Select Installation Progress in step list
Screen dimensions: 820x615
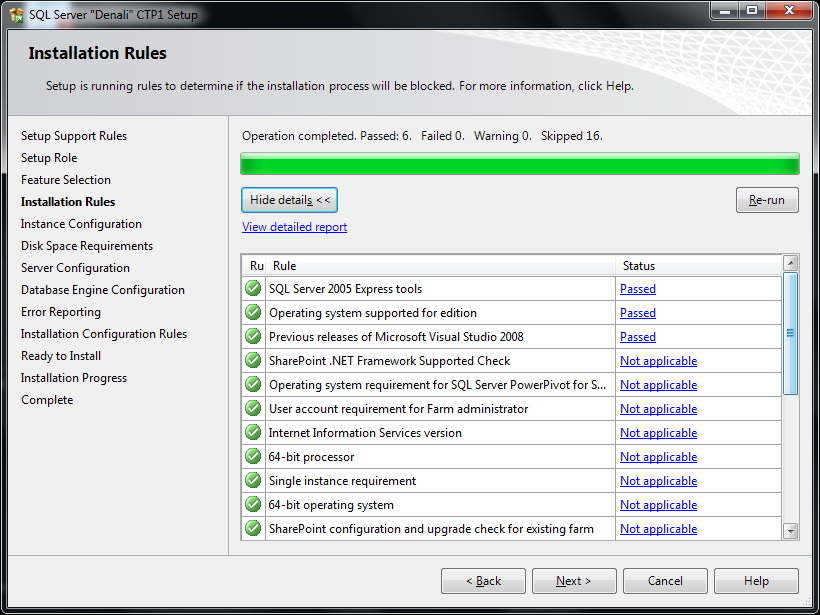click(74, 378)
